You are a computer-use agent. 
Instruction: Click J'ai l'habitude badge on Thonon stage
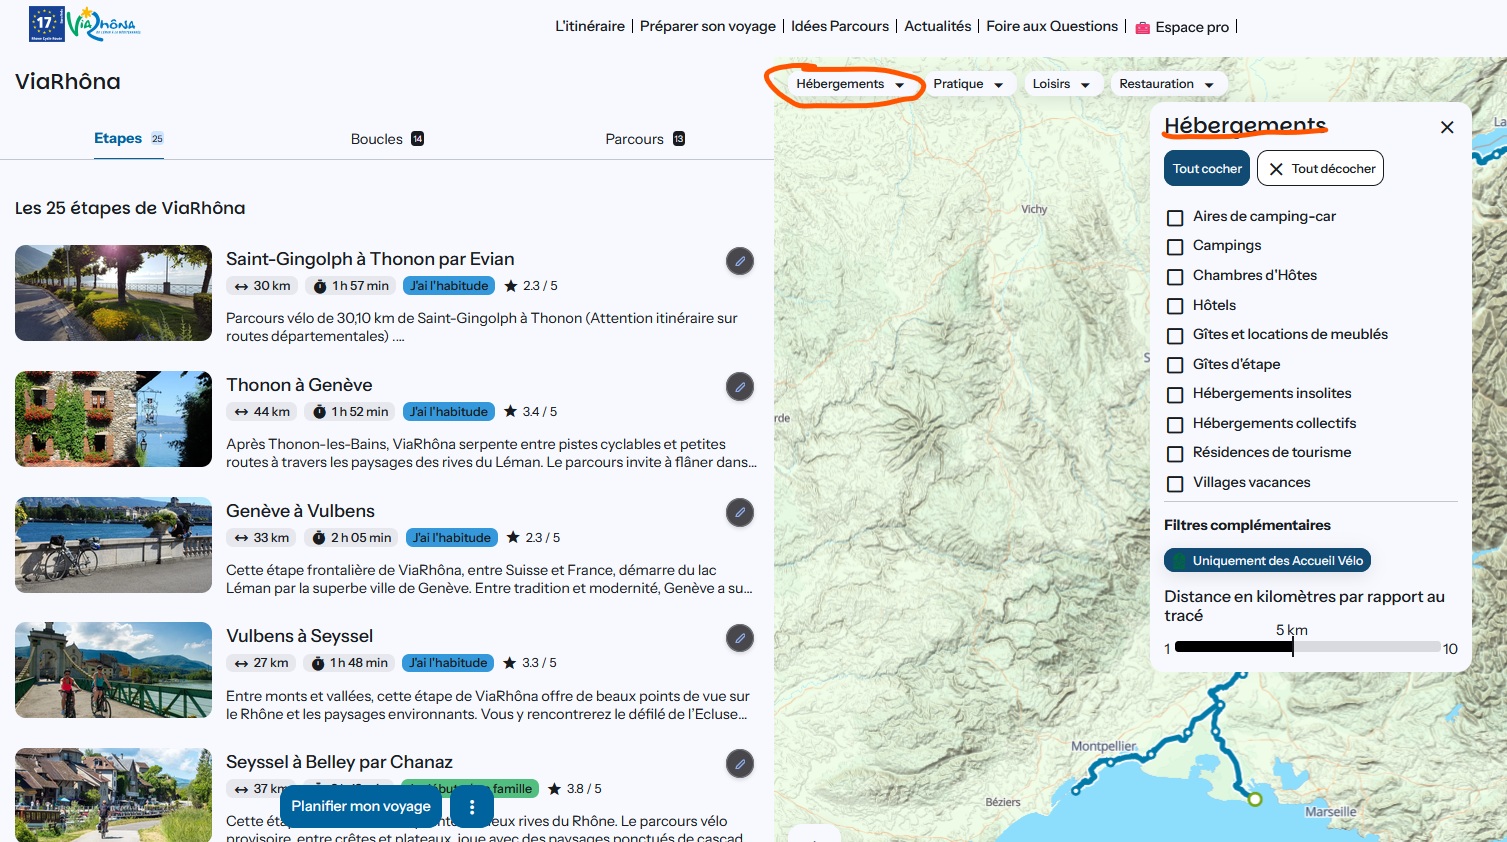pyautogui.click(x=449, y=412)
